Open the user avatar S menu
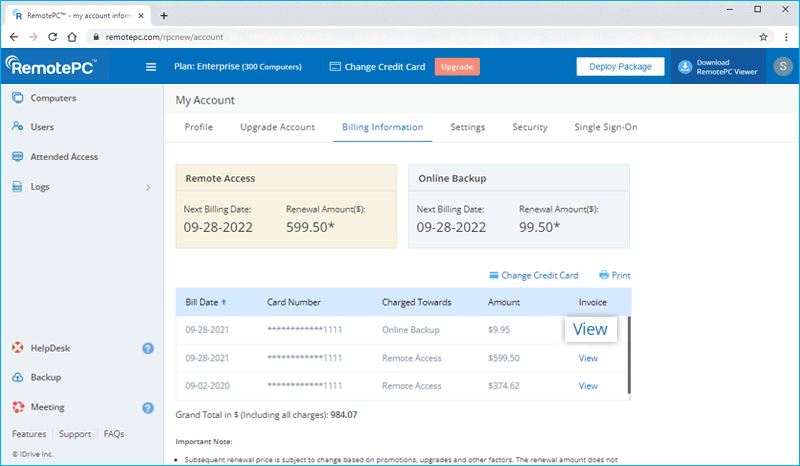Viewport: 800px width, 466px height. click(x=783, y=66)
